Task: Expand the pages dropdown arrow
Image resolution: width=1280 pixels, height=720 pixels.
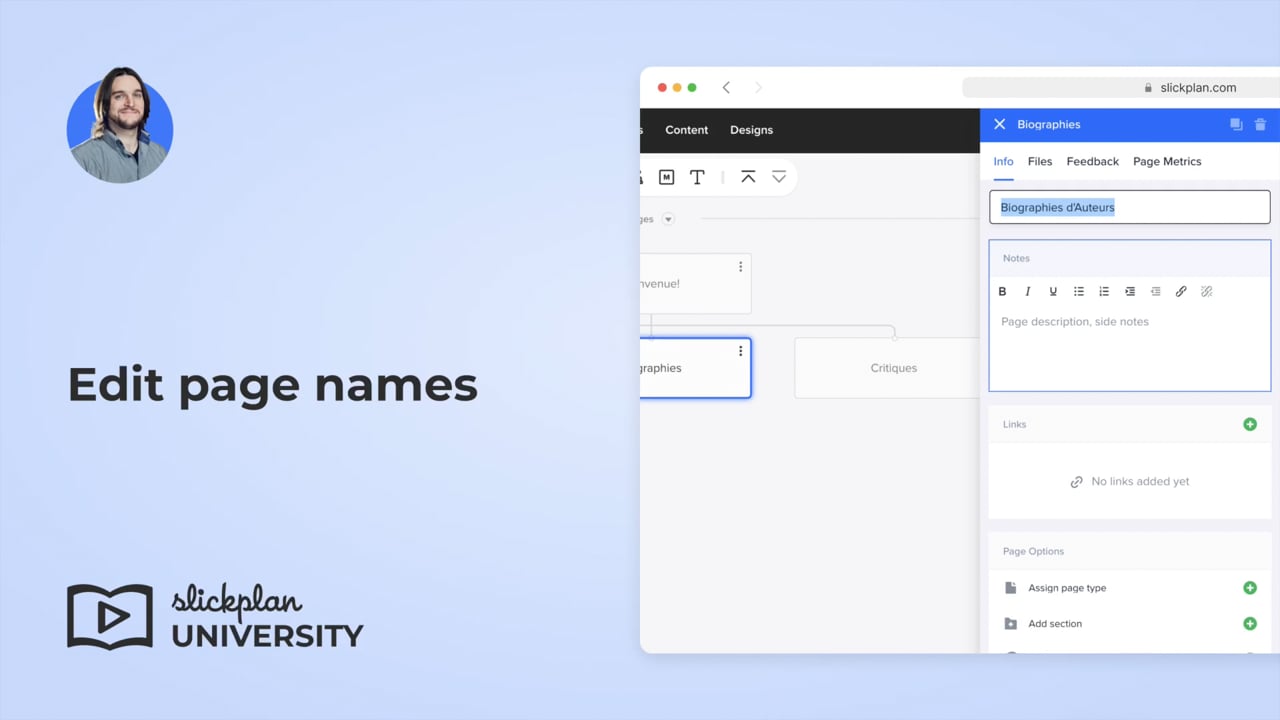Action: tap(668, 219)
